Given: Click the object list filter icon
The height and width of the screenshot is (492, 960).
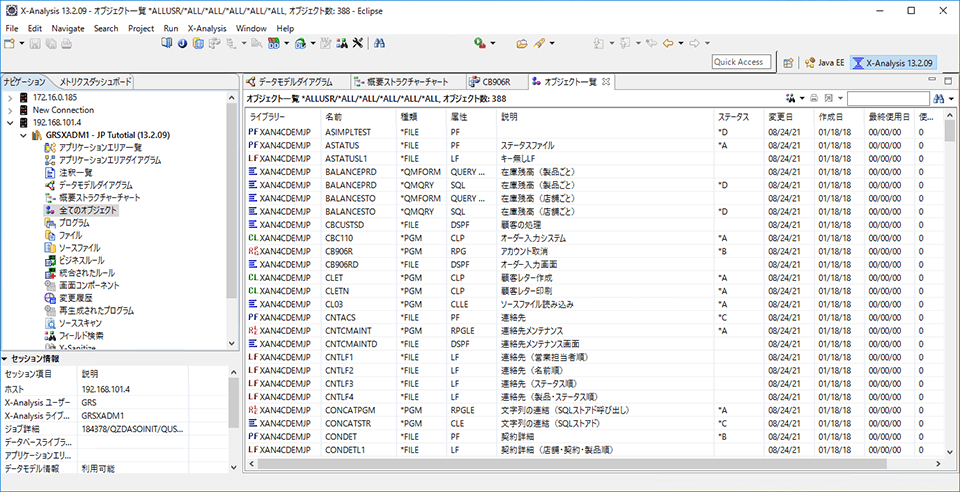Looking at the screenshot, I should 790,98.
